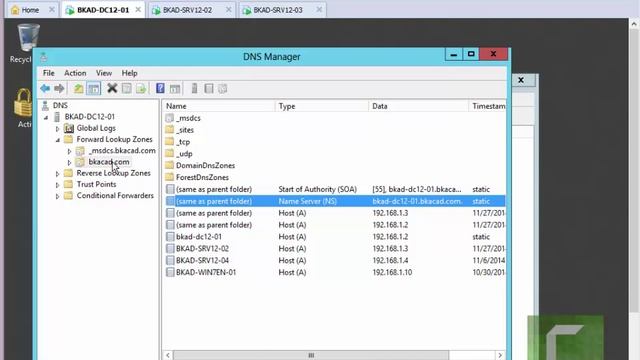Sort by the Data column header
Screen dimensions: 640x360
(418, 106)
